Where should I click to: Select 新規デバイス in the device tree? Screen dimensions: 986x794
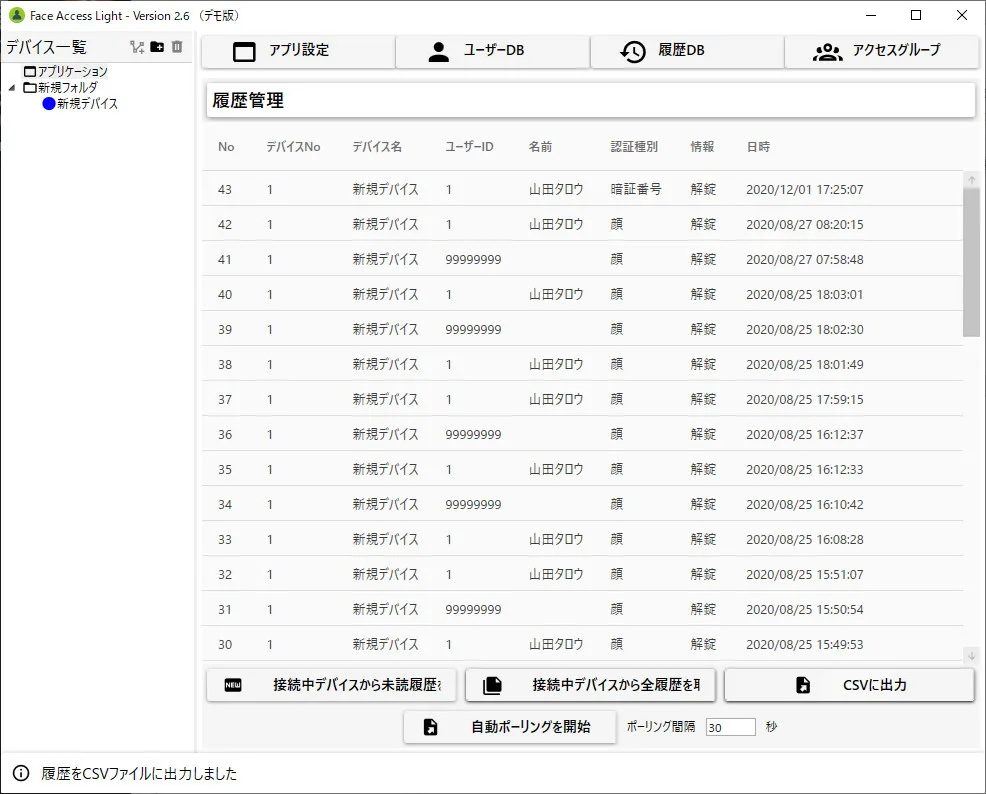[87, 103]
